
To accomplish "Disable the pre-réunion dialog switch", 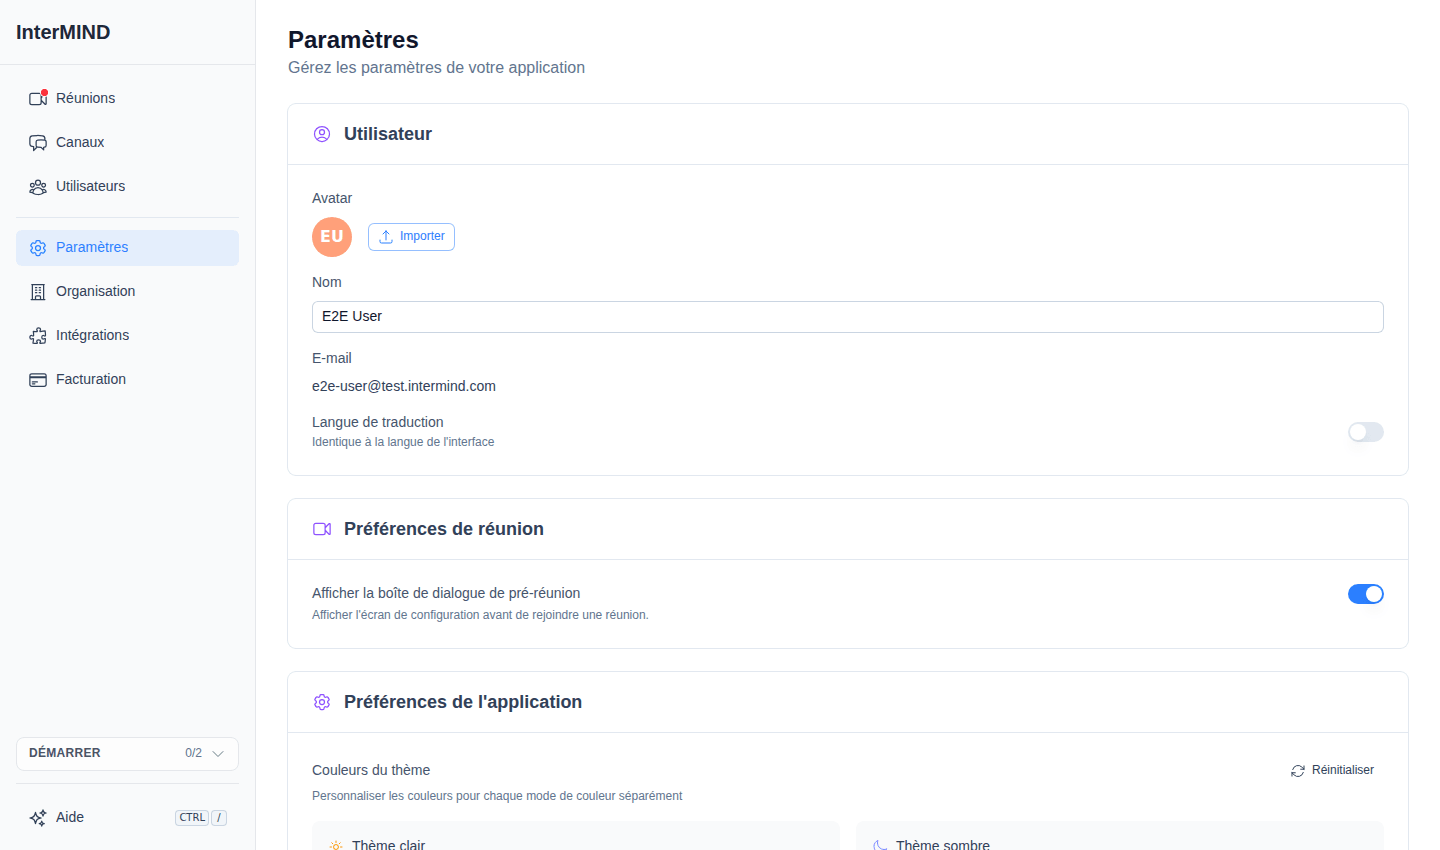I will [x=1366, y=594].
